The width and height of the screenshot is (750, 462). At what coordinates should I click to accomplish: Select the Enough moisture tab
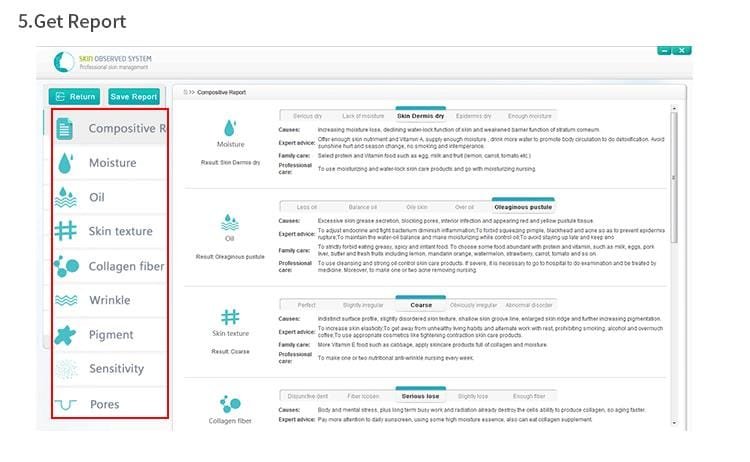[x=529, y=116]
